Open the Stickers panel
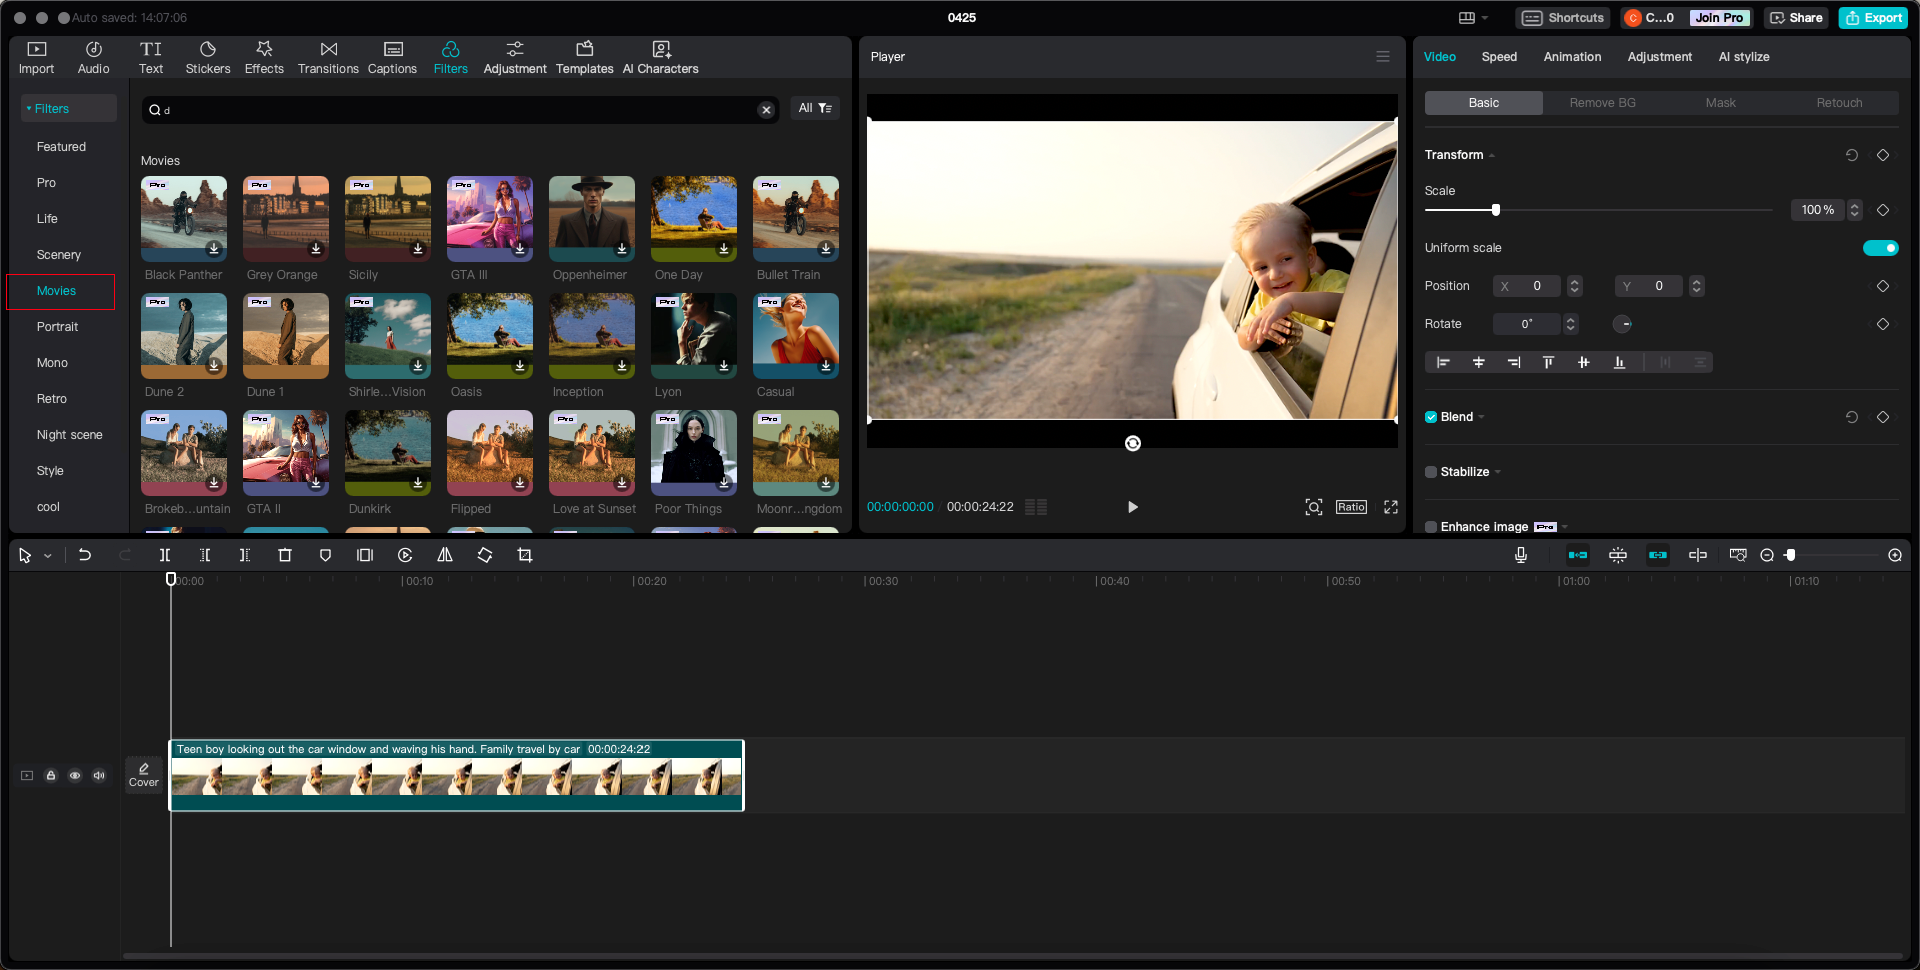Image resolution: width=1920 pixels, height=970 pixels. click(208, 58)
